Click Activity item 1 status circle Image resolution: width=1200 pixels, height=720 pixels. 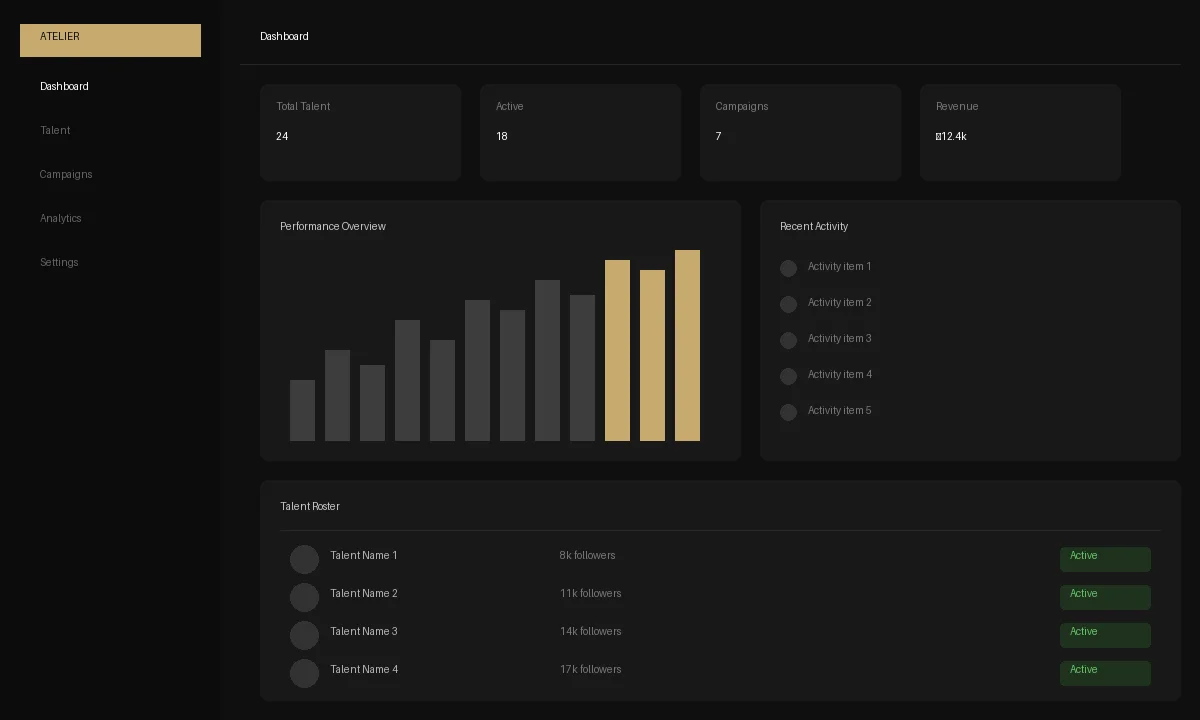point(788,268)
